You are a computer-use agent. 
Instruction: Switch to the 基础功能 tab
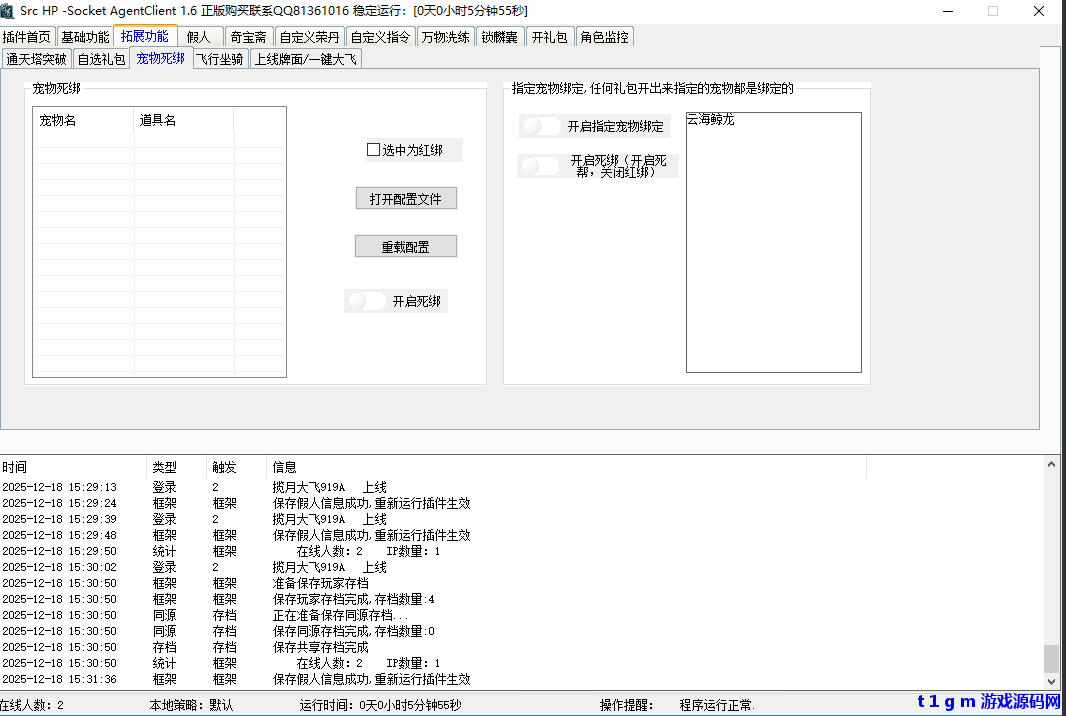point(85,35)
